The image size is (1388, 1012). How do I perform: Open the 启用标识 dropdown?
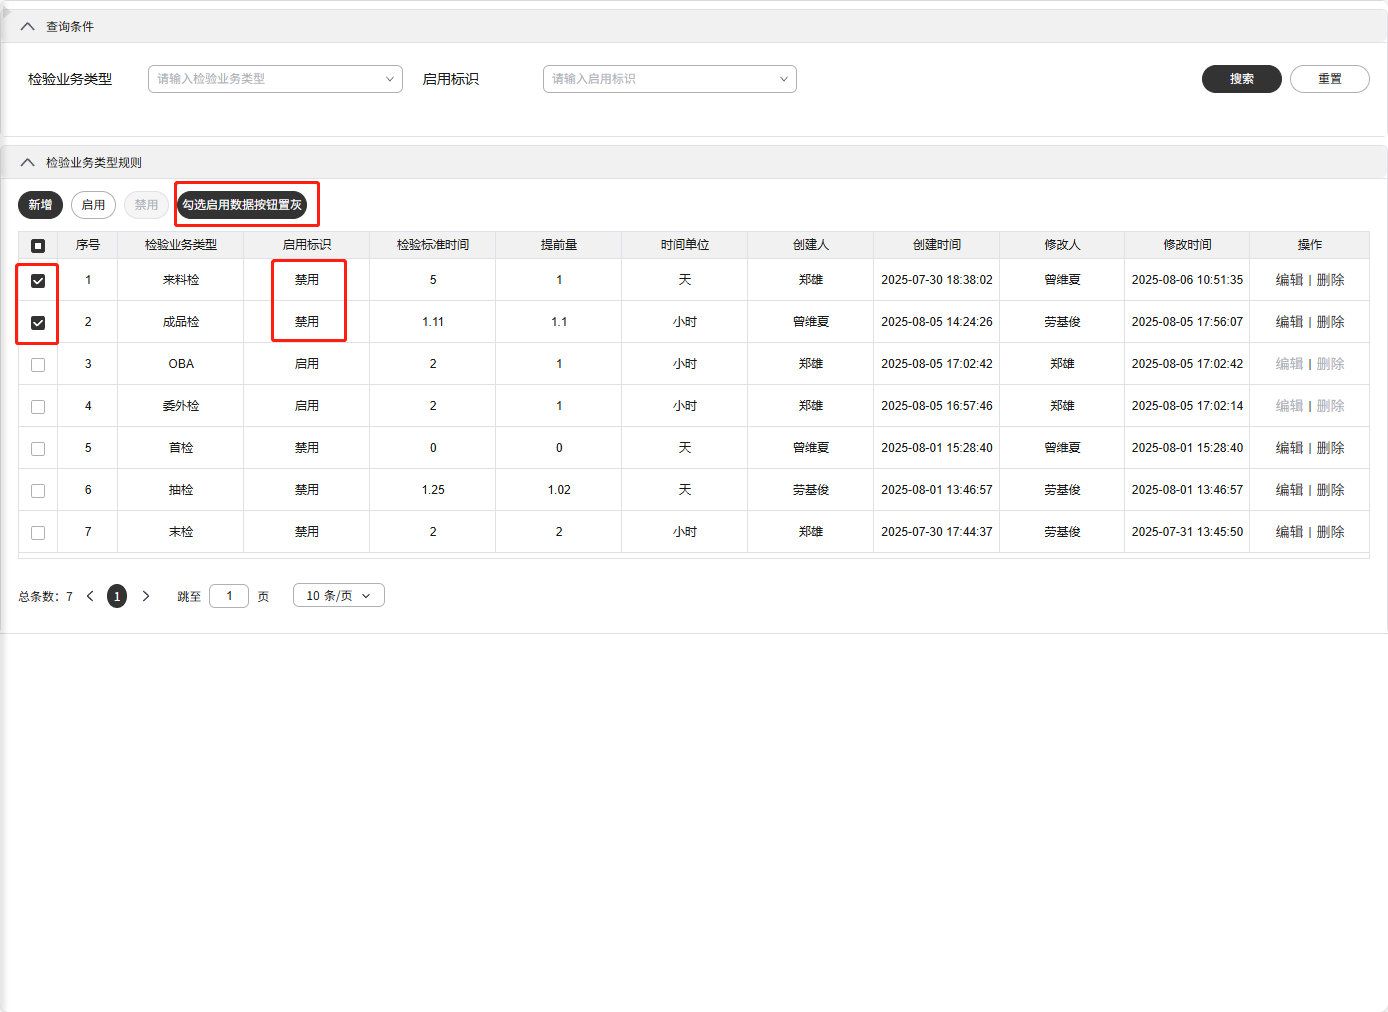(x=669, y=79)
